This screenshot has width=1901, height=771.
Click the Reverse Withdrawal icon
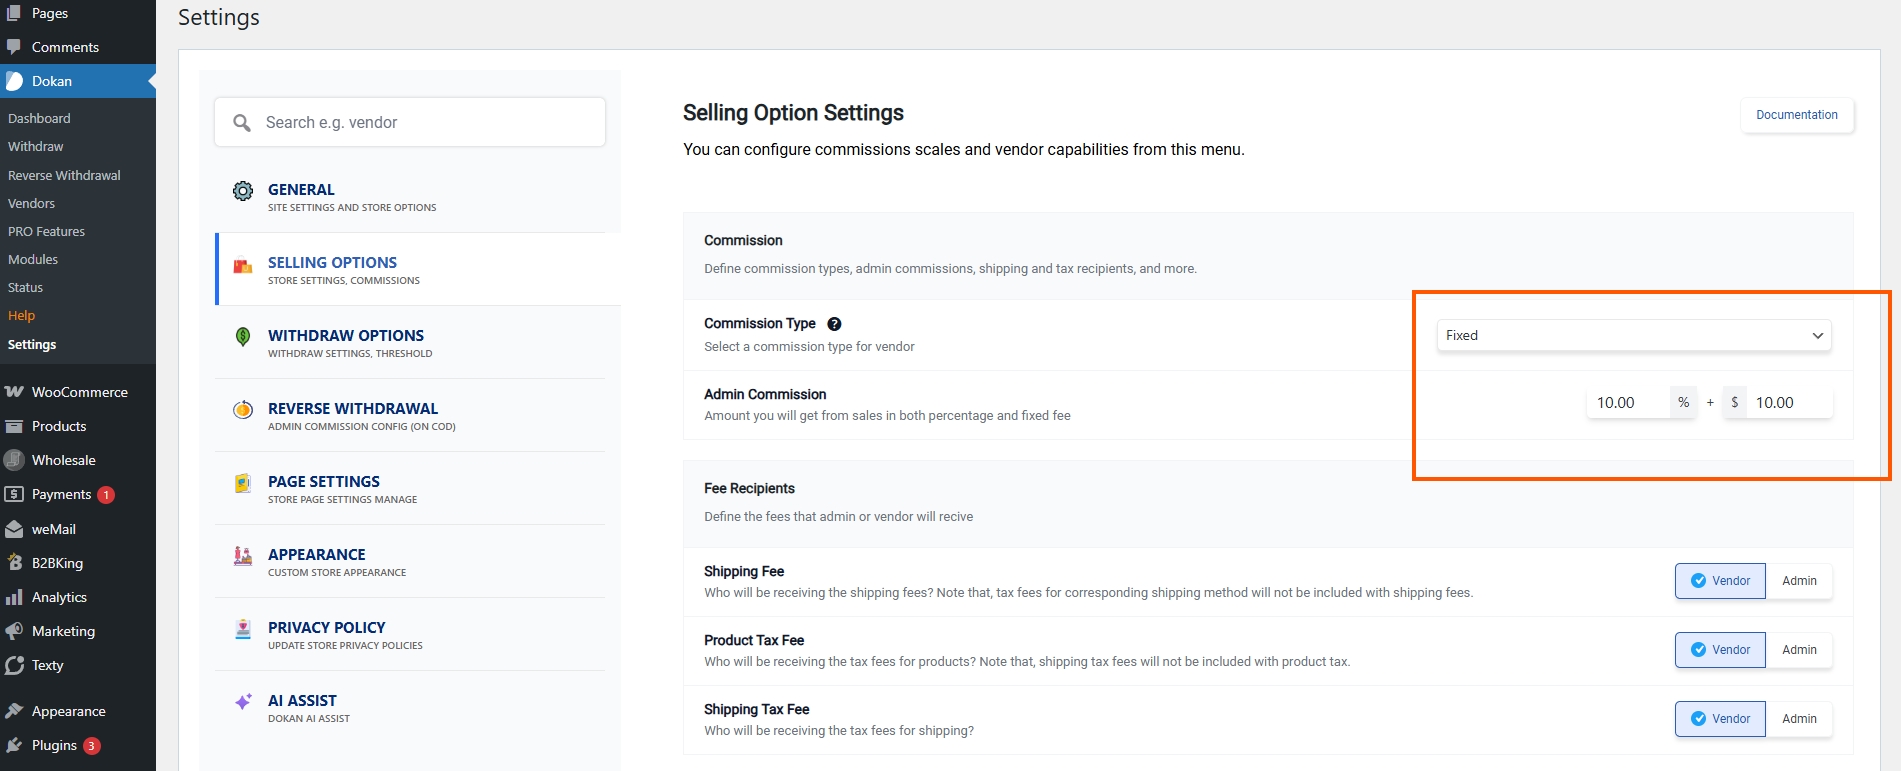242,409
